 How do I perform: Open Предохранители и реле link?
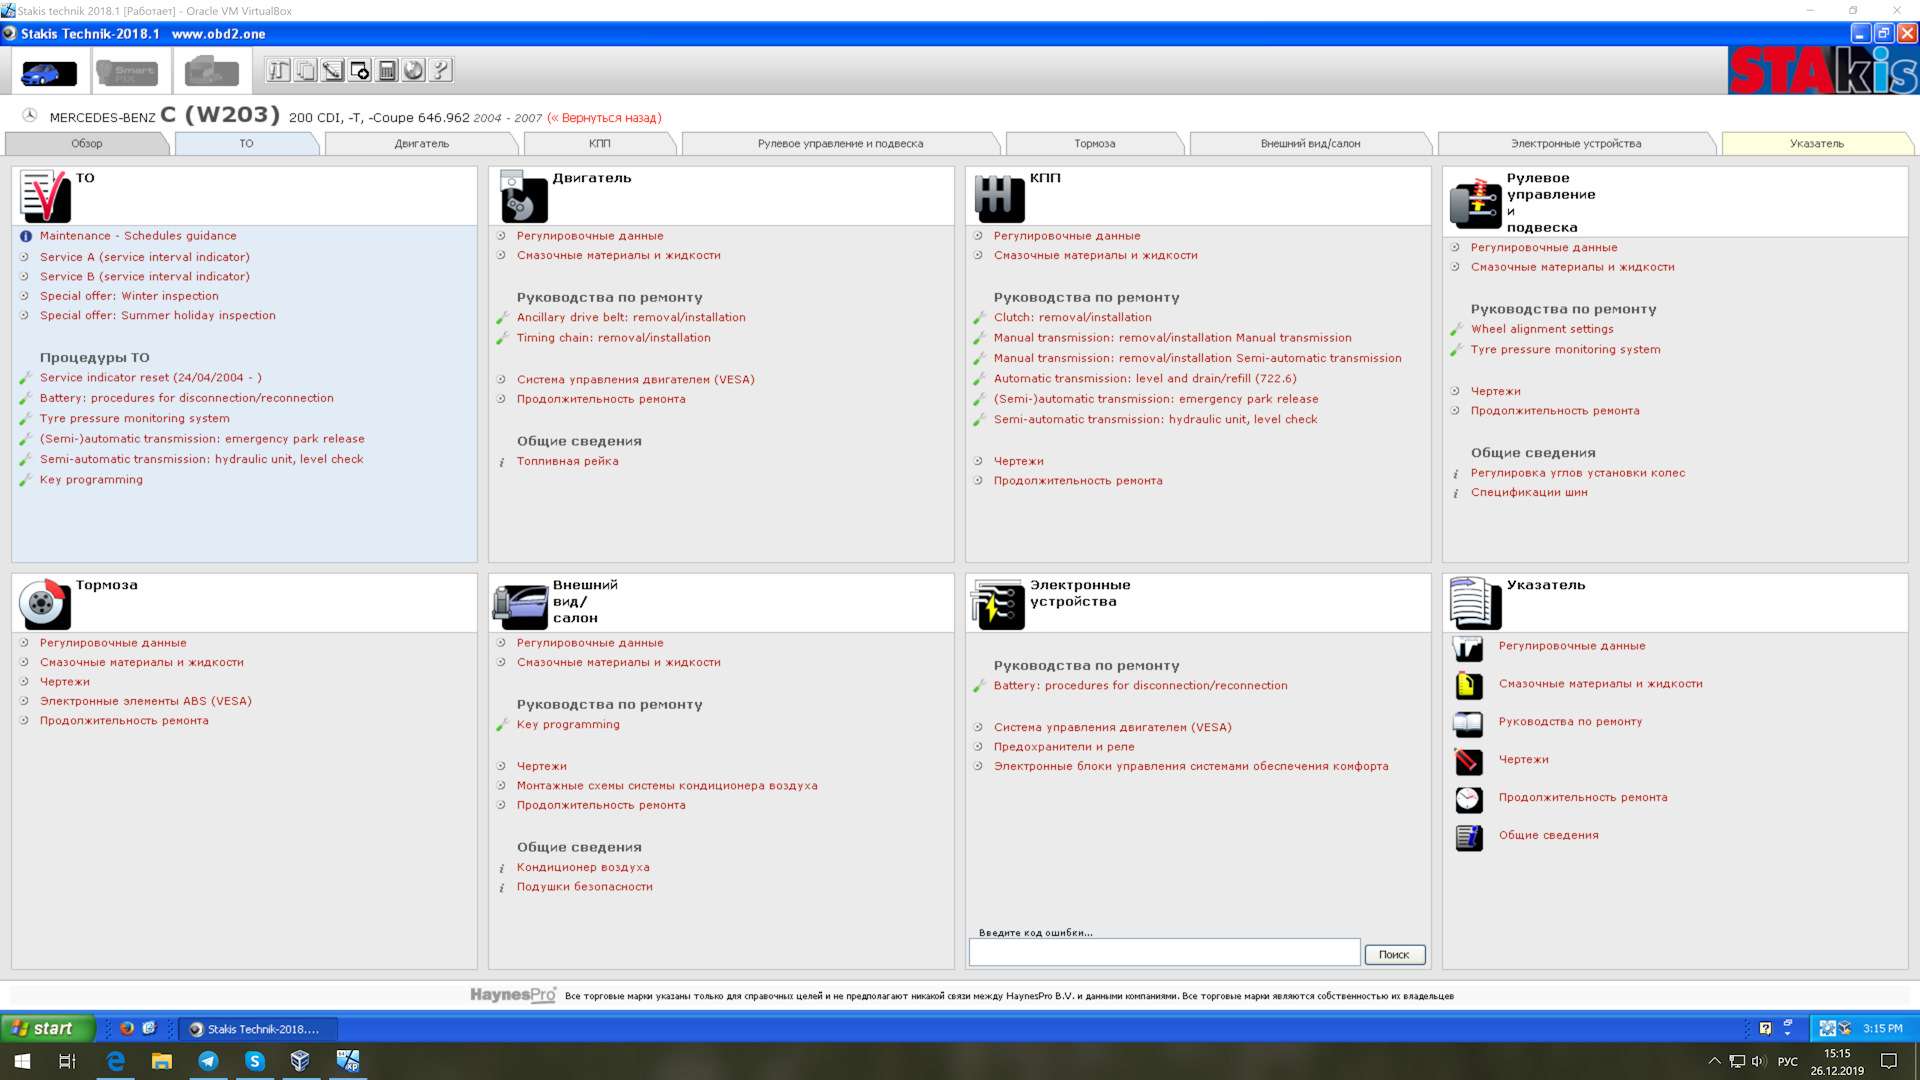(1064, 747)
